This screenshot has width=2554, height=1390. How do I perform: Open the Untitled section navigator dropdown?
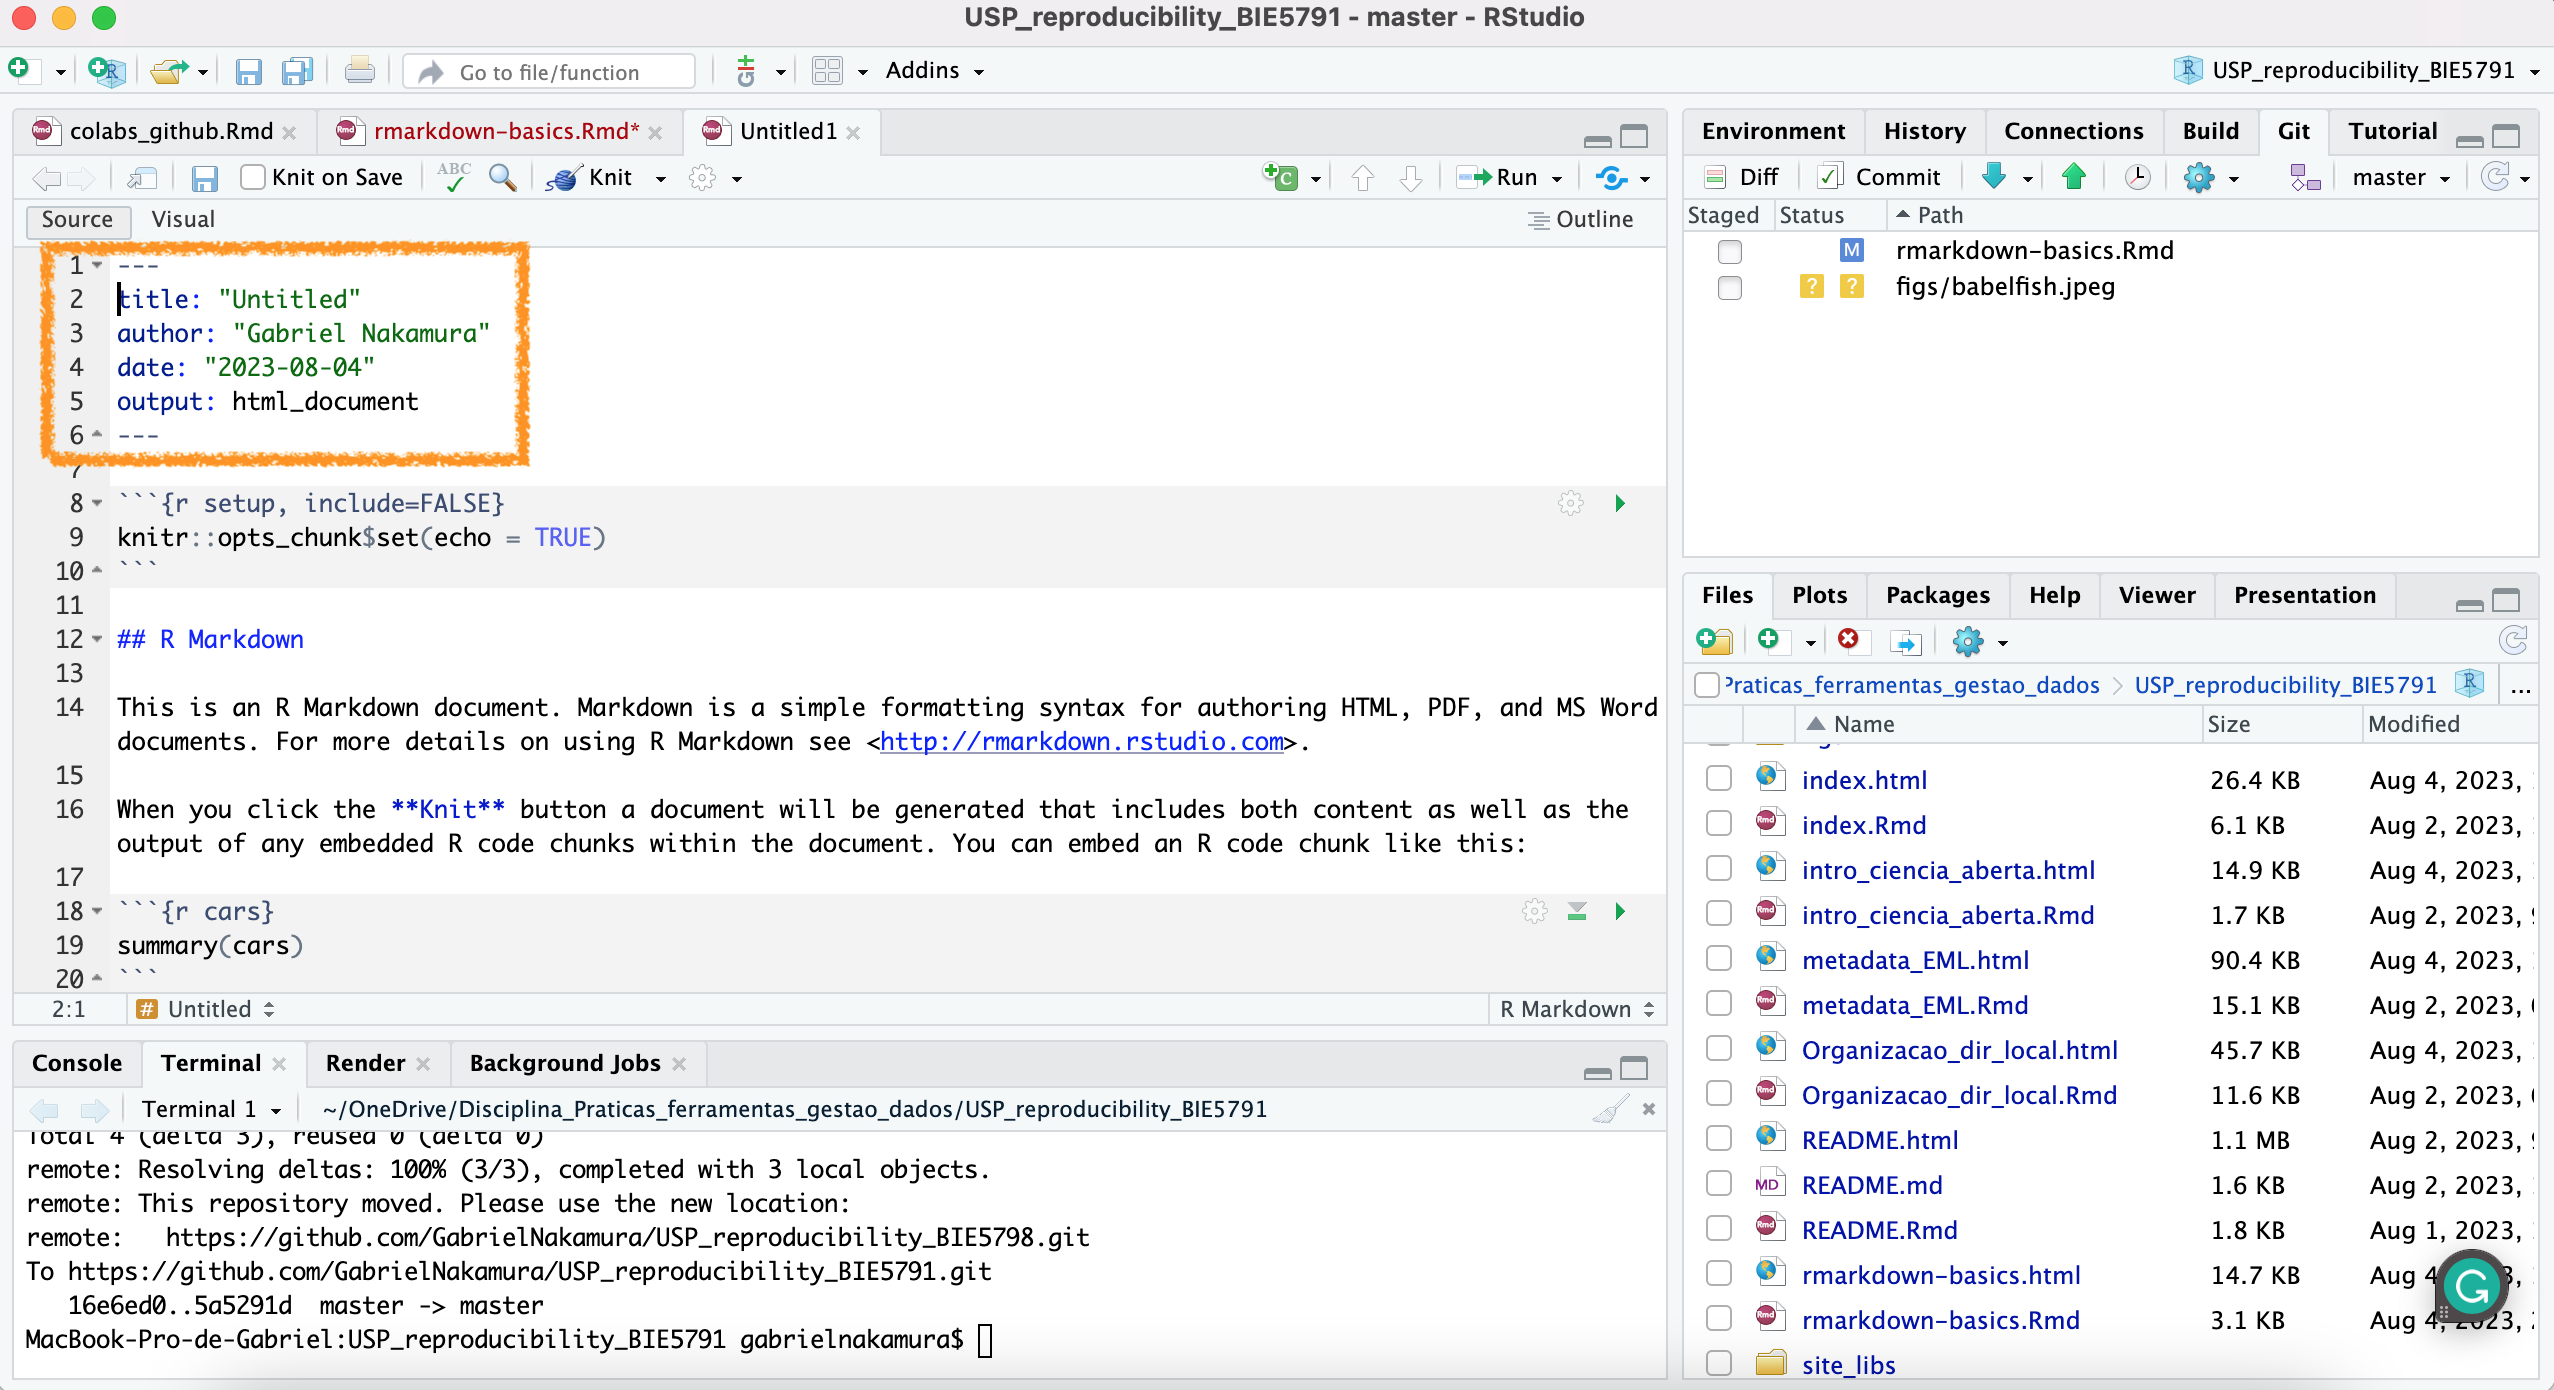pos(205,1009)
